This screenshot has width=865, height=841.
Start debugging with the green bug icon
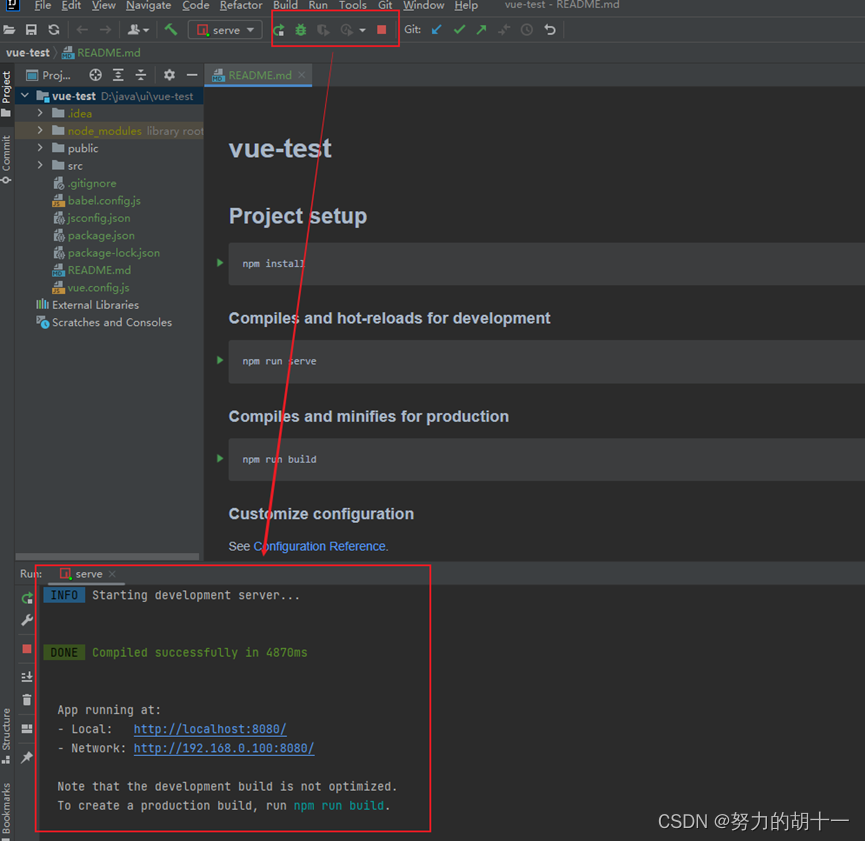(x=301, y=30)
